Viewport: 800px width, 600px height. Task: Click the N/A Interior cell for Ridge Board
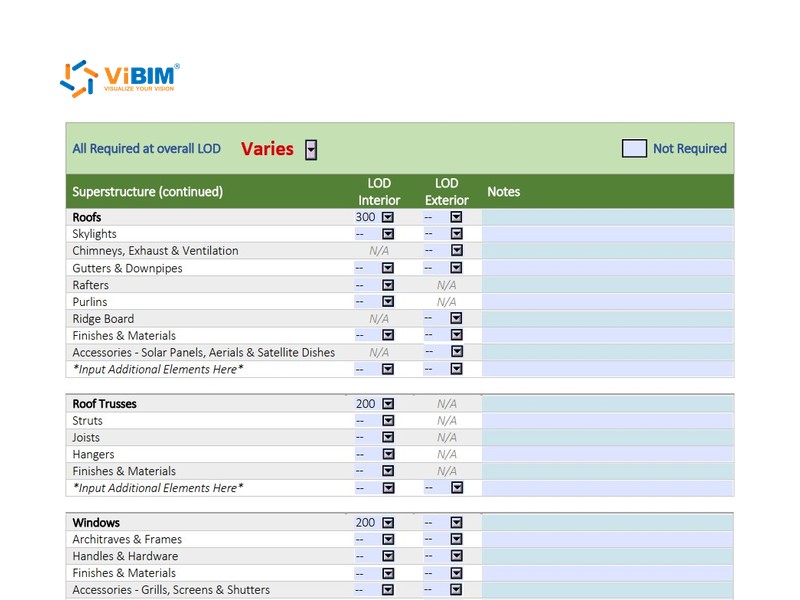pyautogui.click(x=379, y=319)
